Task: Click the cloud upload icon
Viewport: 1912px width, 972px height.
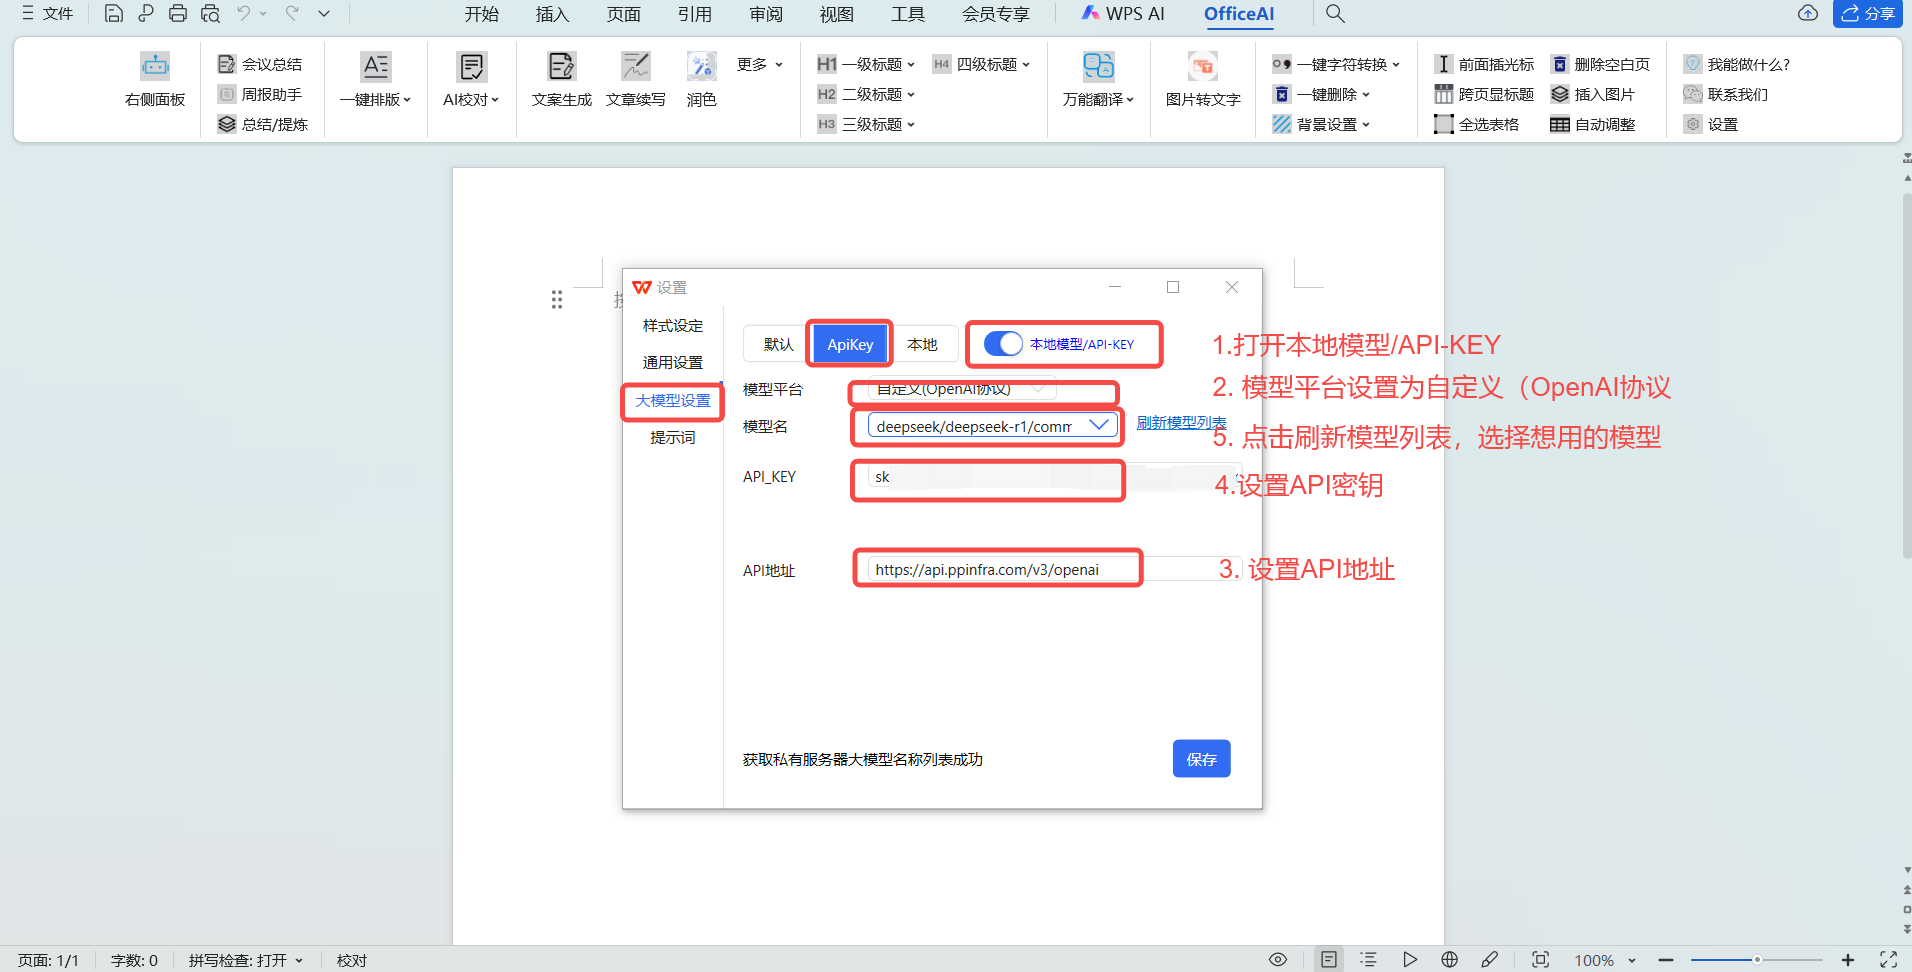Action: point(1808,14)
